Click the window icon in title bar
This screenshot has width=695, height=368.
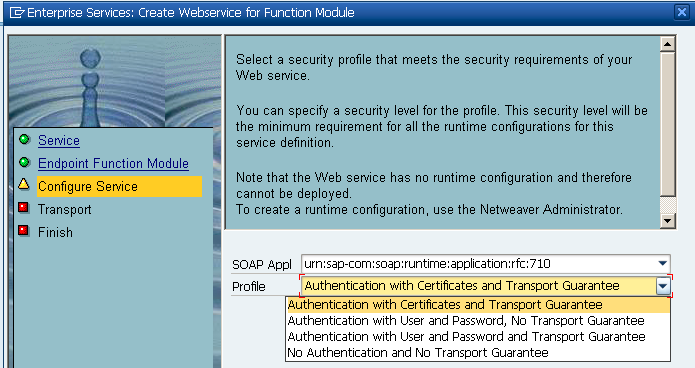(x=16, y=12)
